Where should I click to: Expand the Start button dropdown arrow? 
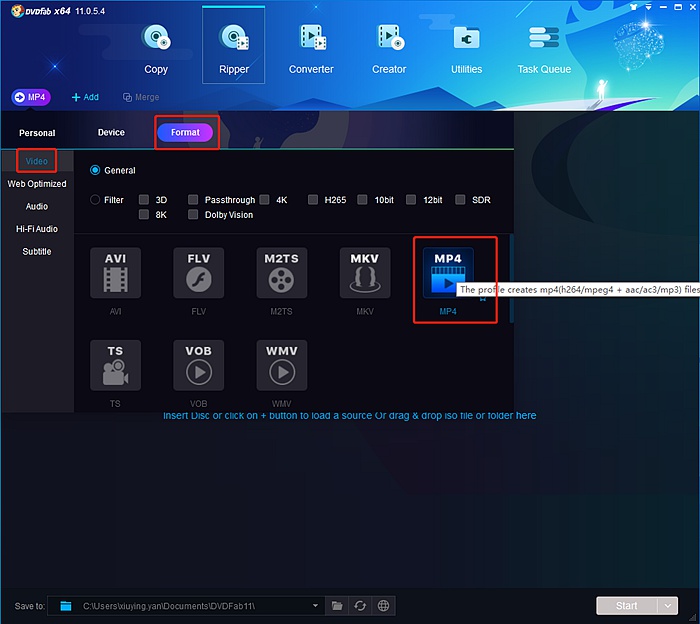pyautogui.click(x=668, y=606)
